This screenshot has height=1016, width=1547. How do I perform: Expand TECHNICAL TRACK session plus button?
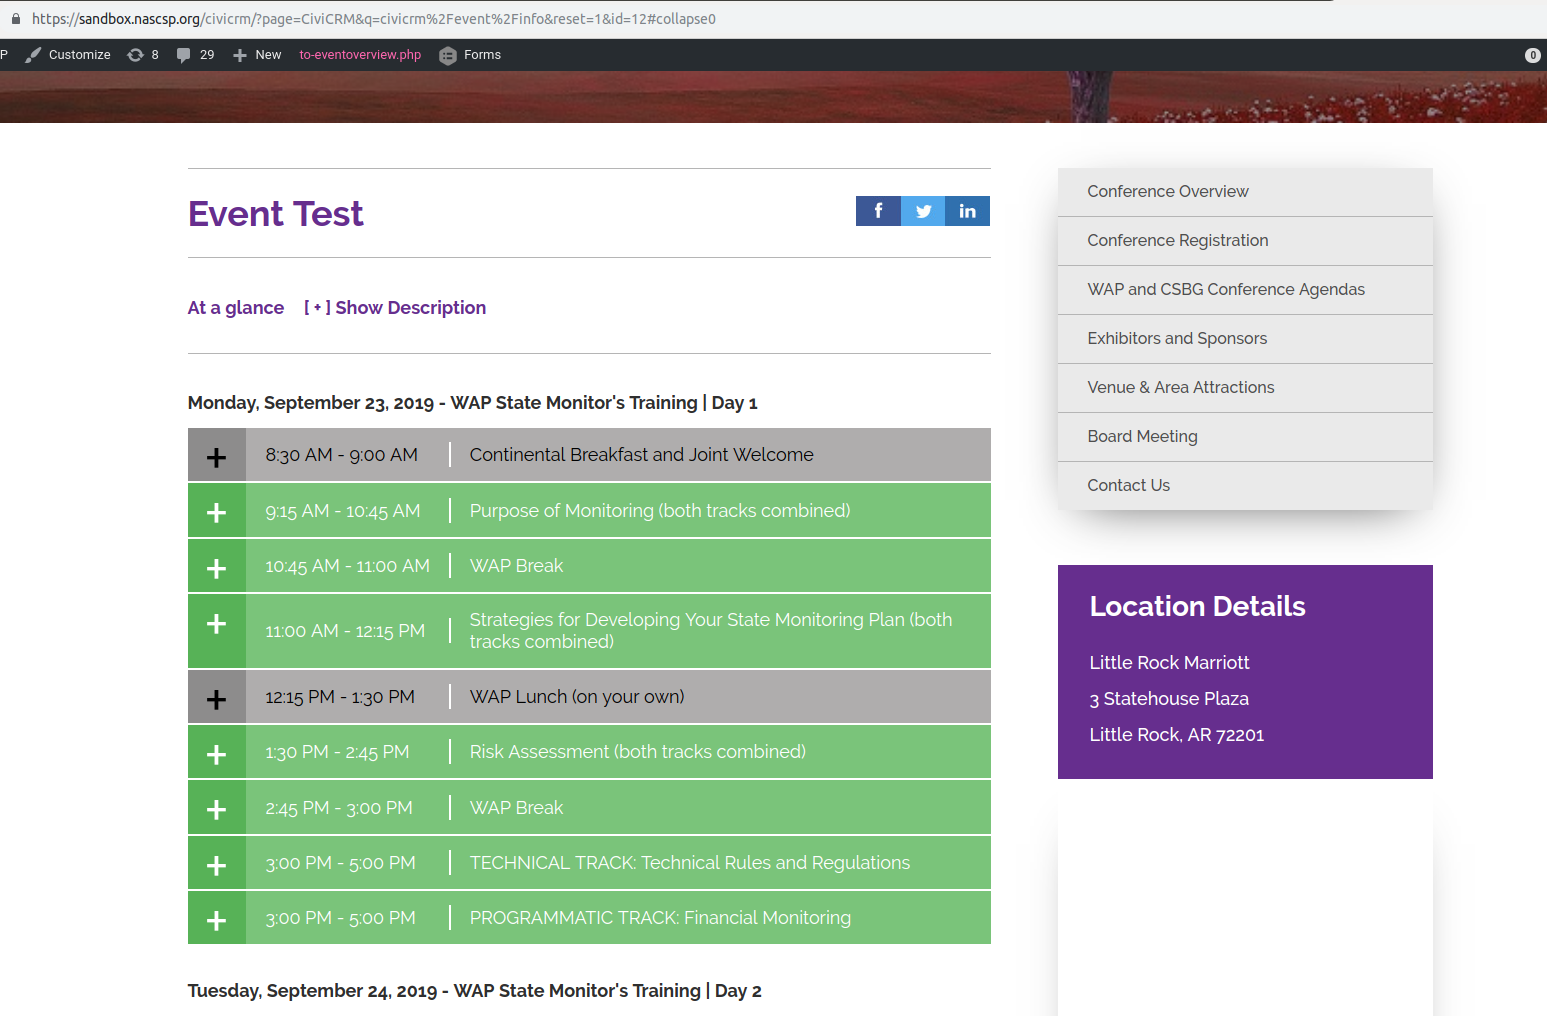tap(216, 865)
